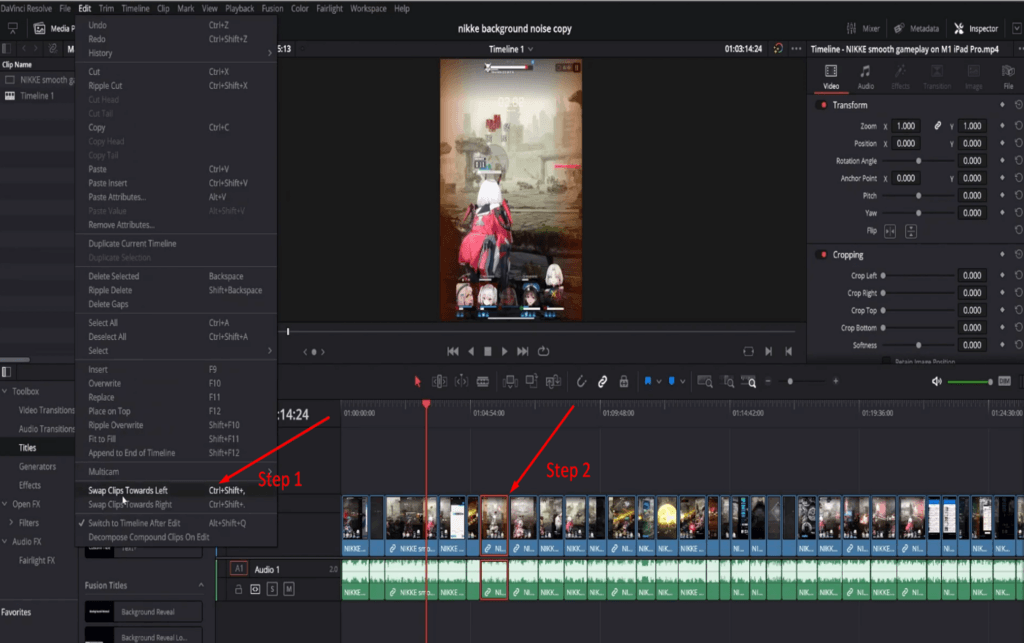Select the arrow Selection Mode tool
Screen dimensions: 1024x643
tap(418, 382)
